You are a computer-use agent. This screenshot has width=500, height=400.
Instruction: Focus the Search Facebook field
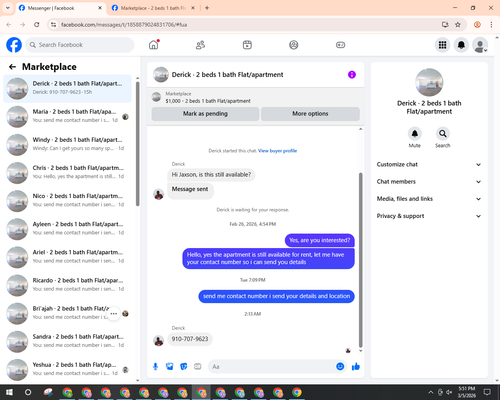[80, 45]
